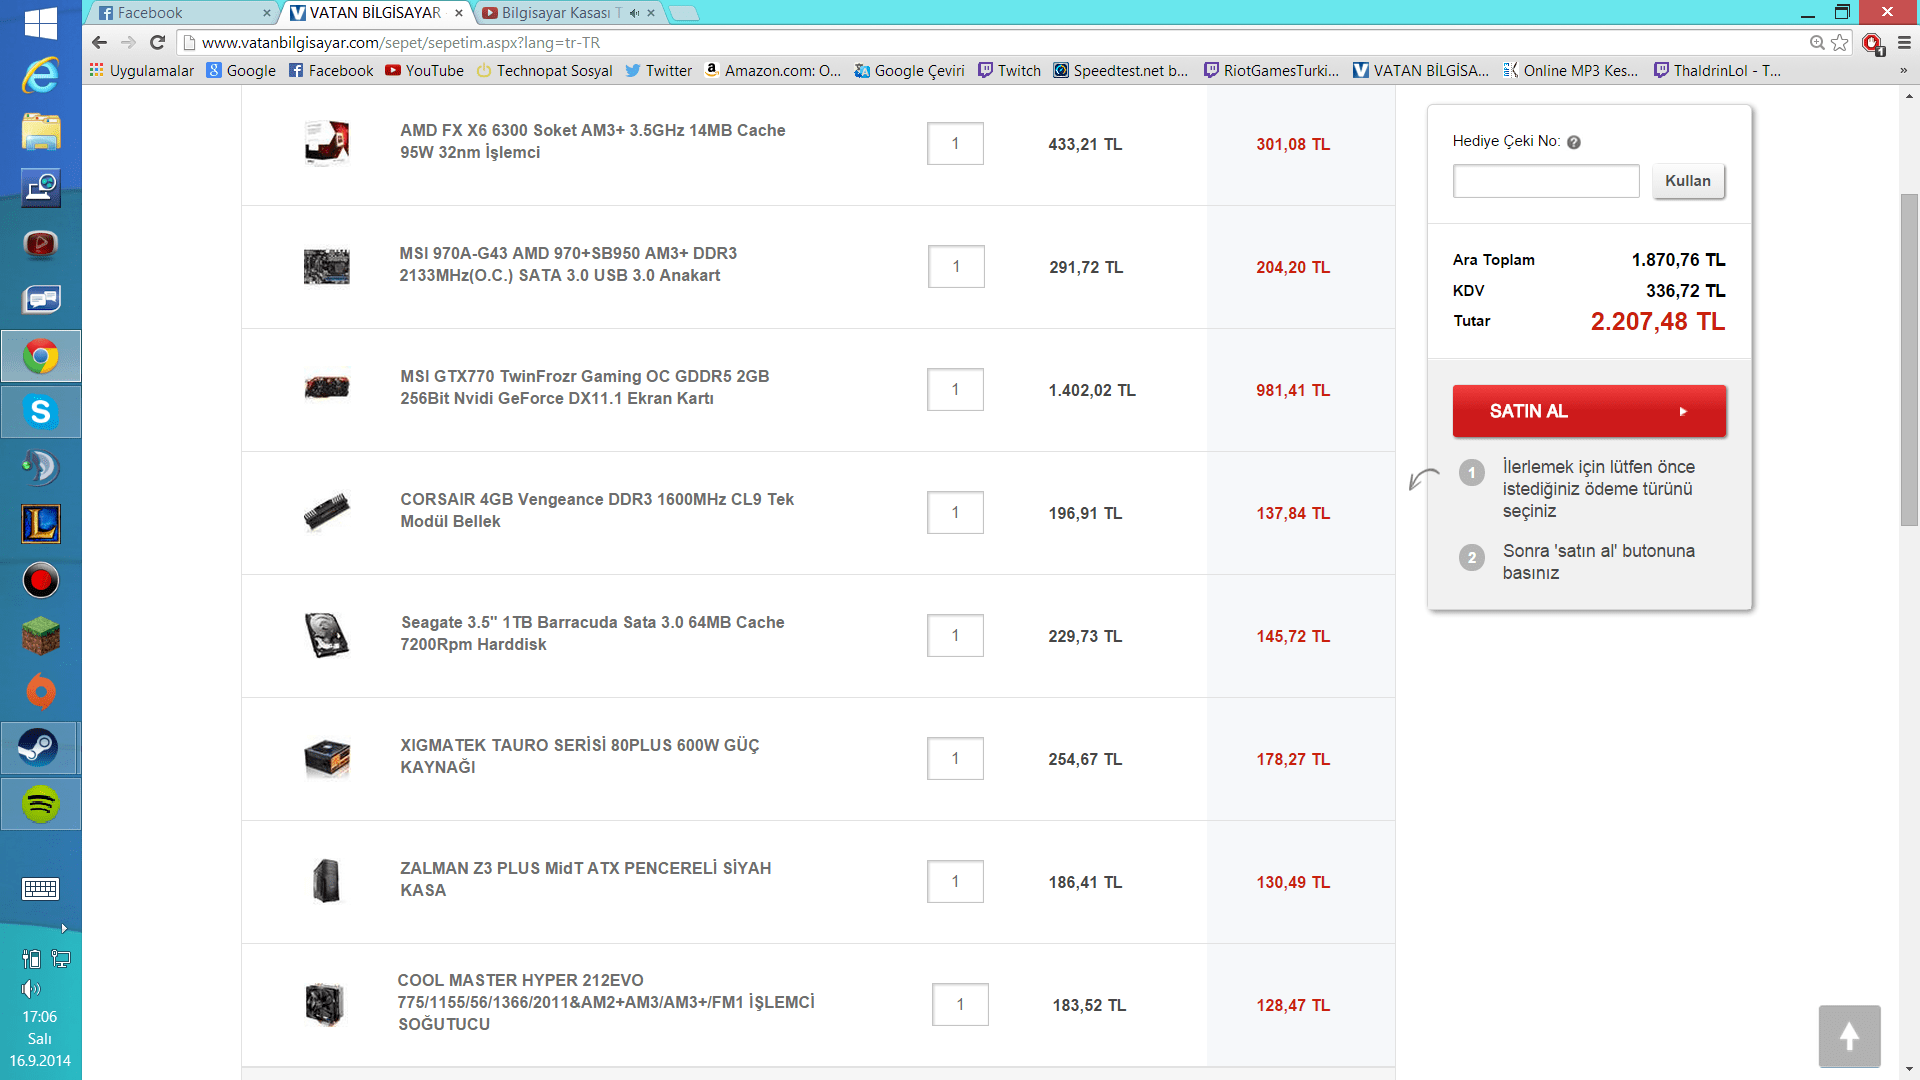
Task: Expand hidden bookmarks overflow chevron
Action: pyautogui.click(x=1903, y=70)
